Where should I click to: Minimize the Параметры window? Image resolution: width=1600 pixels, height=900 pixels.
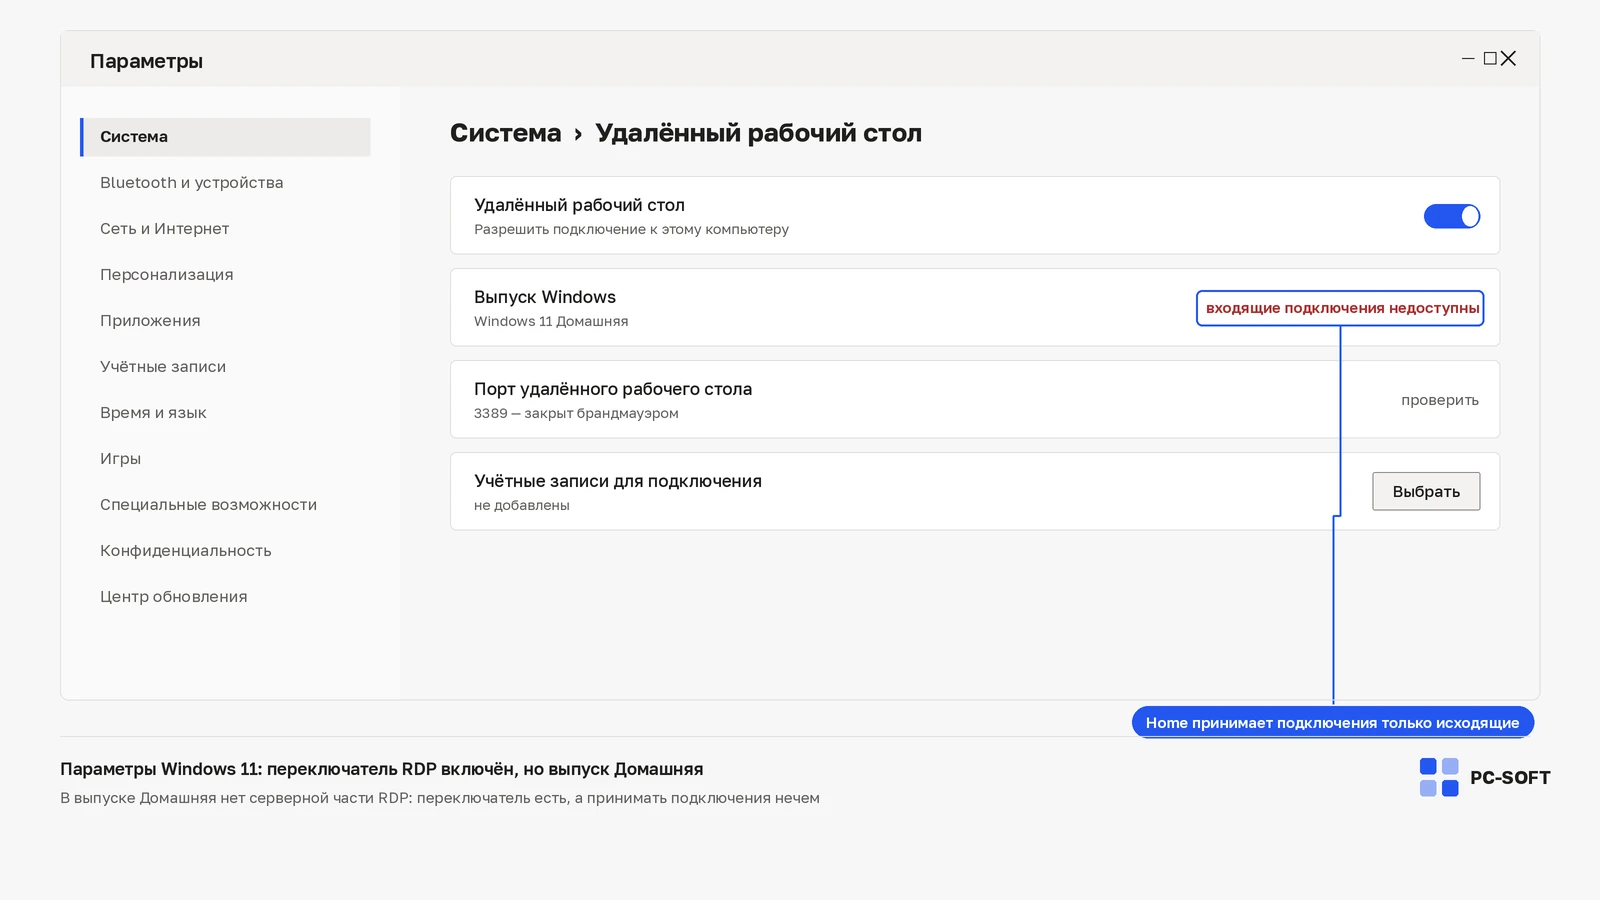point(1468,59)
